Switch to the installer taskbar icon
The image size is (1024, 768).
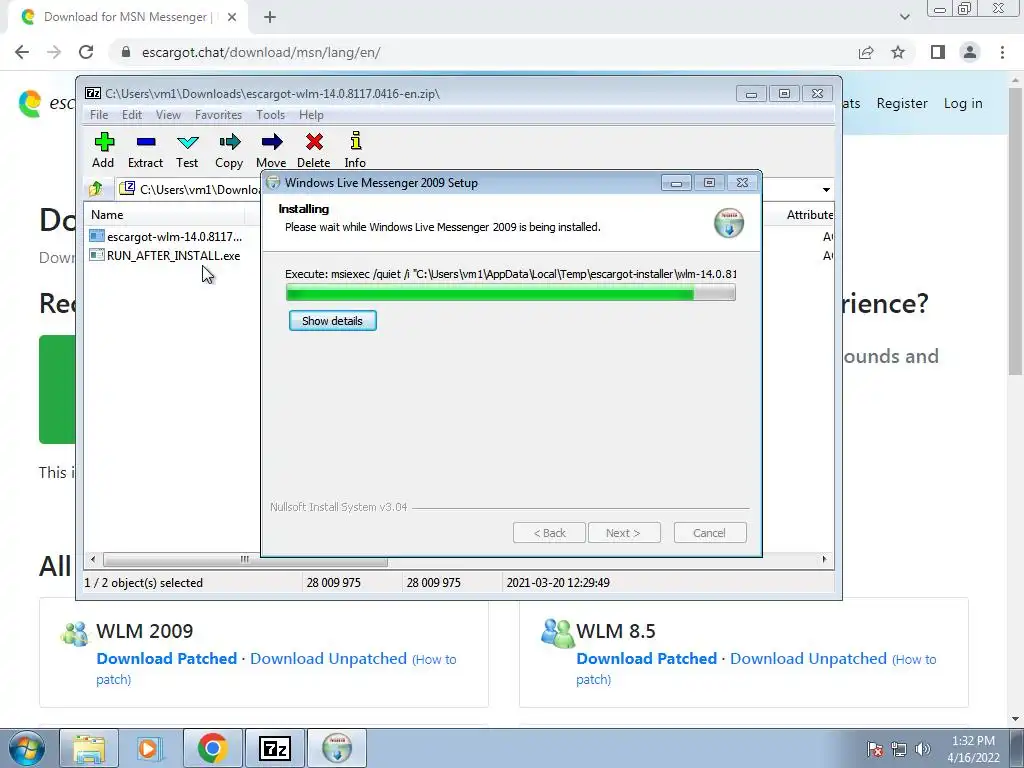pos(337,748)
